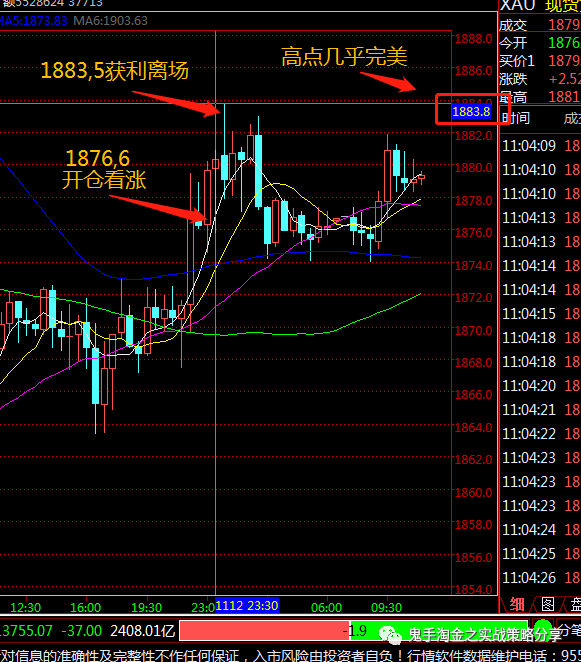The width and height of the screenshot is (581, 662).
Task: Click the 1856.0 price axis label
Action: point(473,557)
